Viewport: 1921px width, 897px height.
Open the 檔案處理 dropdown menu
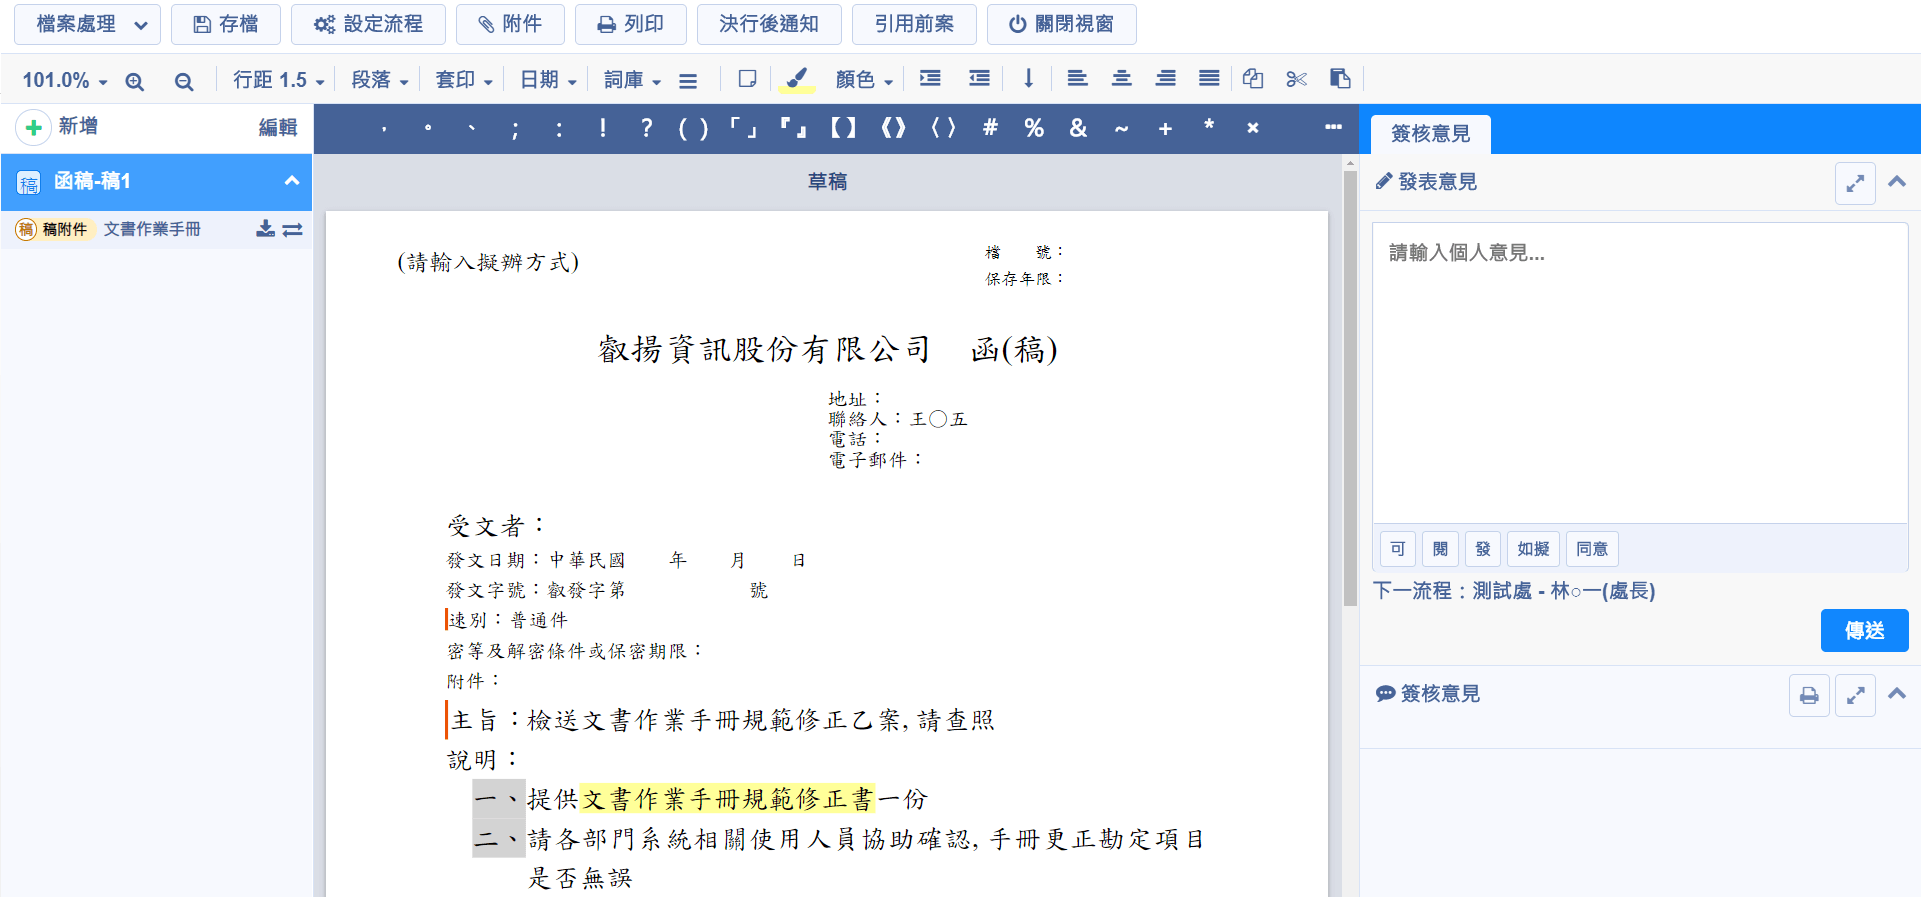click(x=88, y=24)
